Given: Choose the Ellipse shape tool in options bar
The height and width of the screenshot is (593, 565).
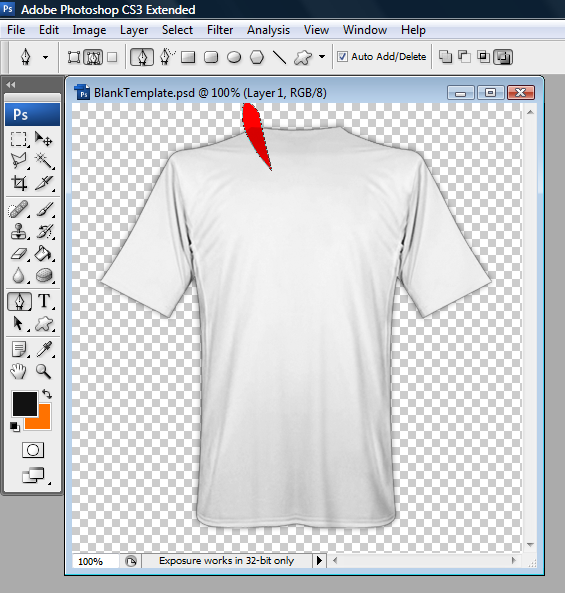Looking at the screenshot, I should (x=234, y=57).
